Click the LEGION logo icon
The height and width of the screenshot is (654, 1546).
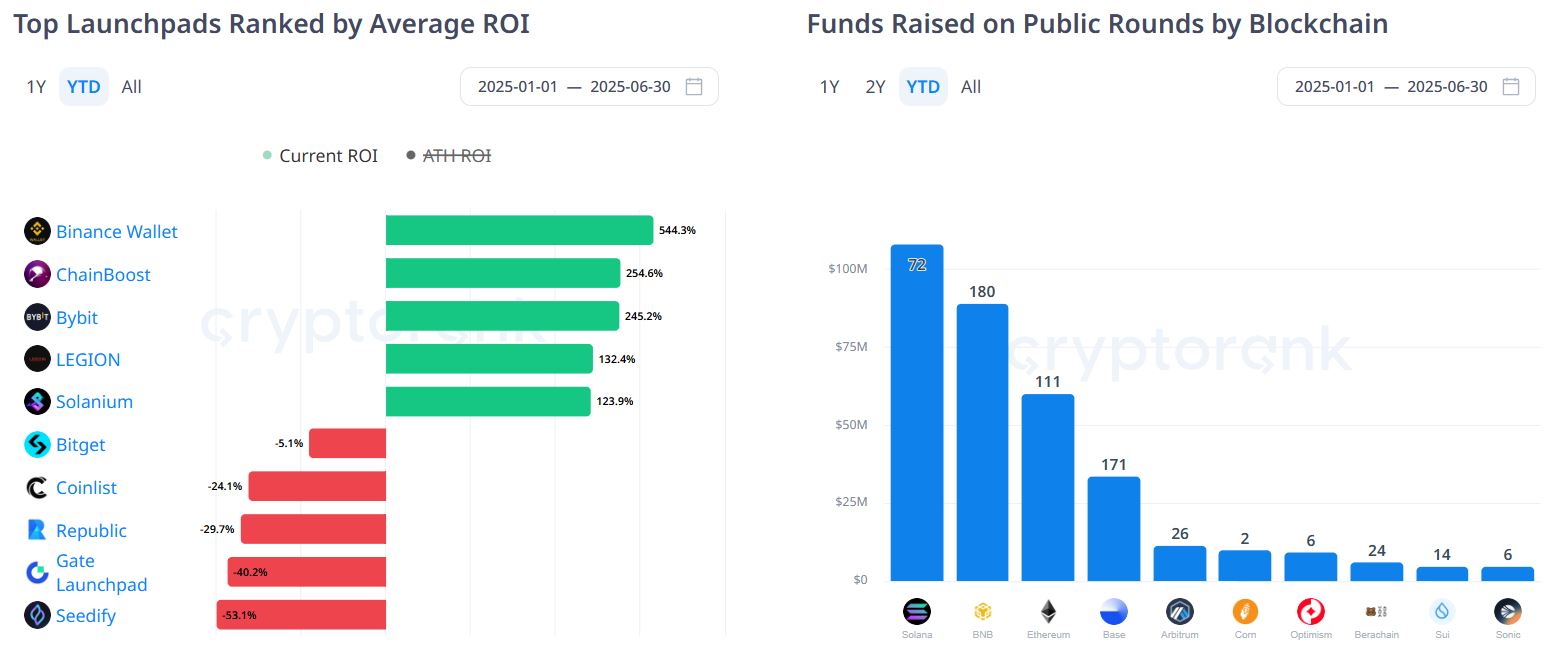click(x=37, y=359)
